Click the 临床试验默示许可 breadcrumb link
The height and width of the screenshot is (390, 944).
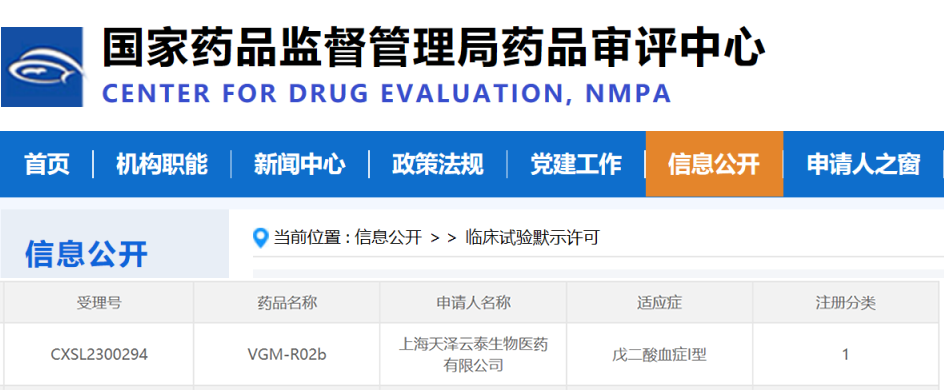coord(533,238)
